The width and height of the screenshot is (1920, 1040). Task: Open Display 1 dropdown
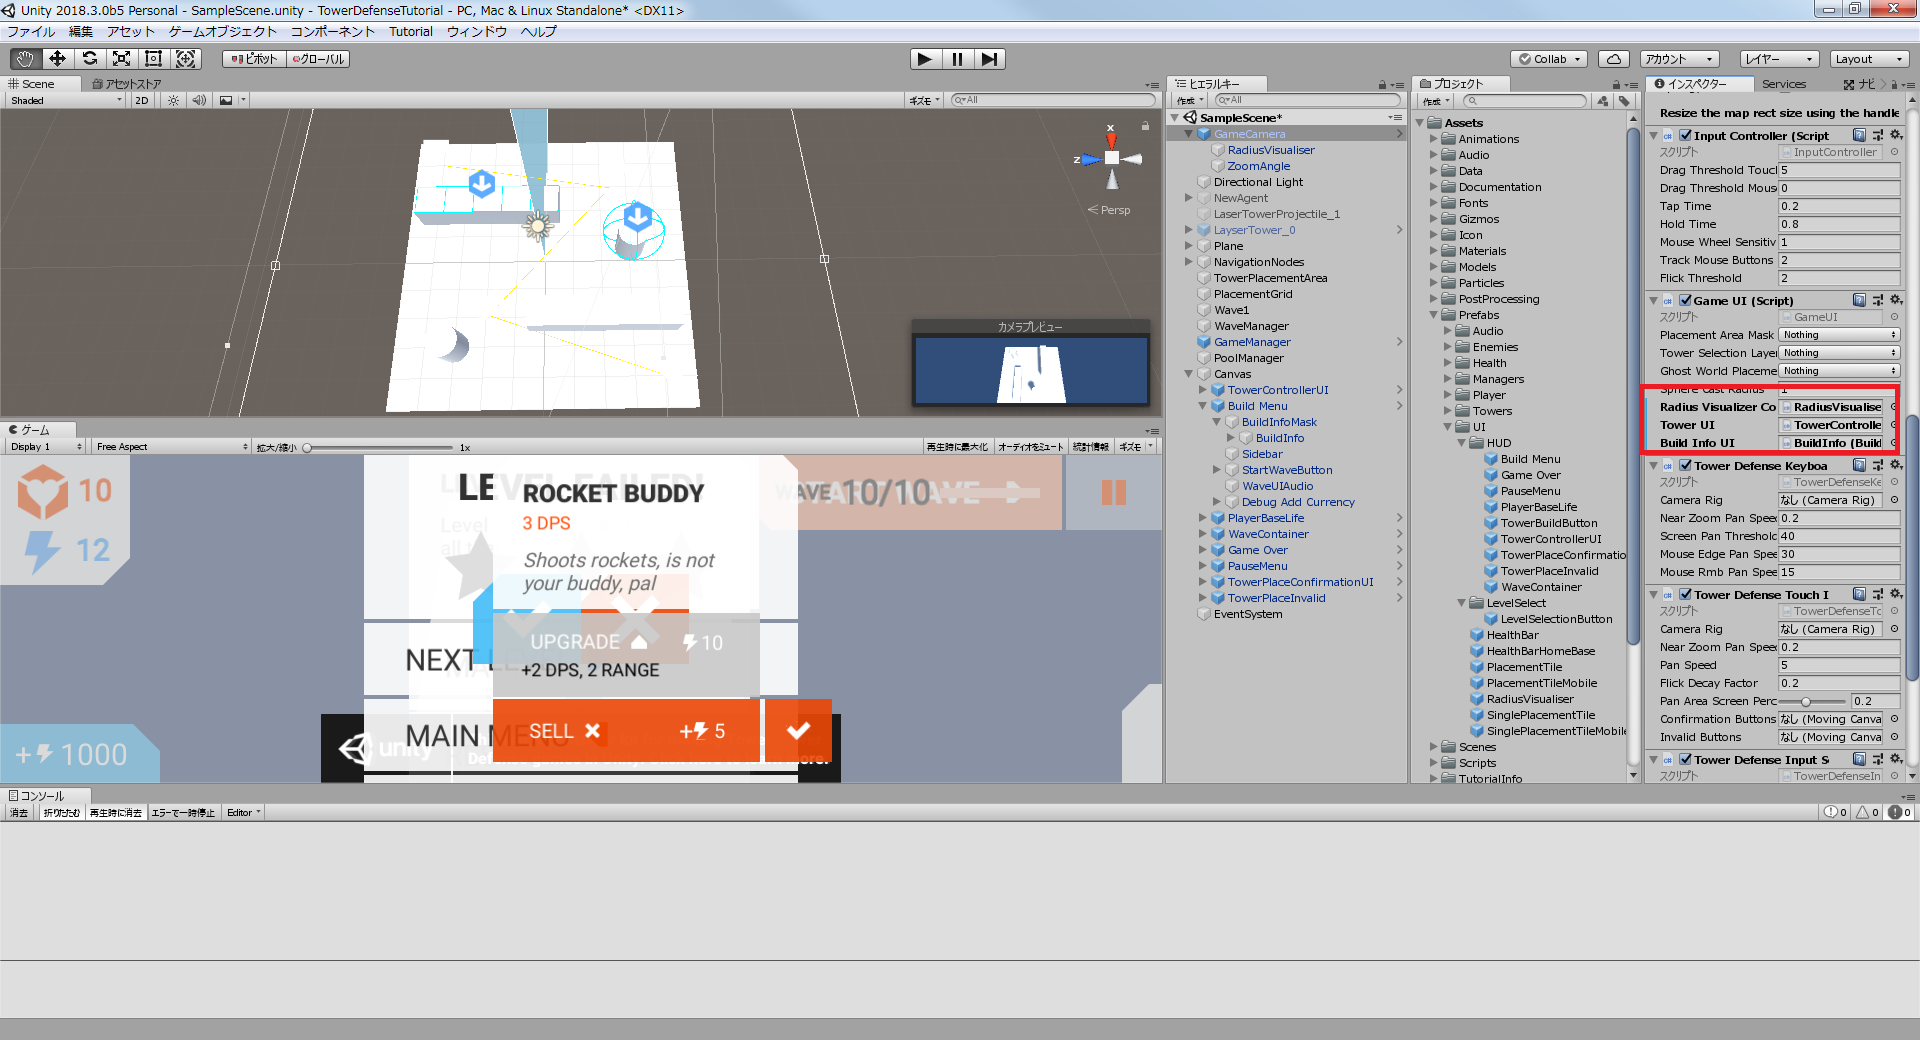[x=46, y=447]
